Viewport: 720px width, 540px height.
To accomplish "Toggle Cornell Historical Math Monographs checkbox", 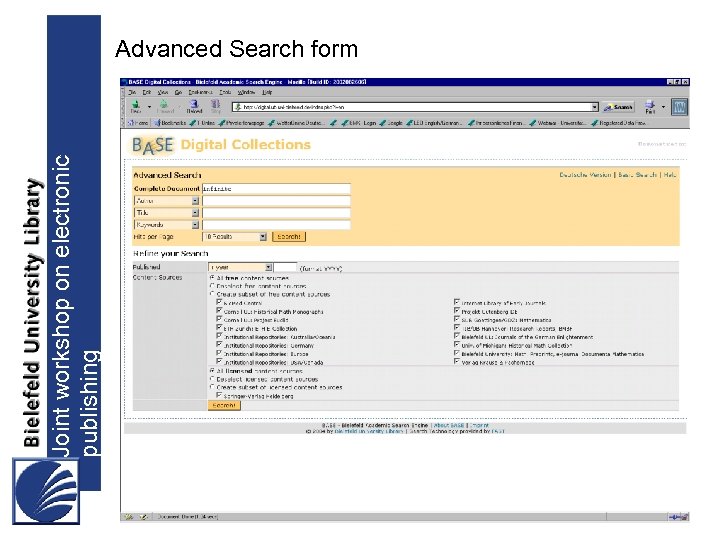I will coord(219,311).
